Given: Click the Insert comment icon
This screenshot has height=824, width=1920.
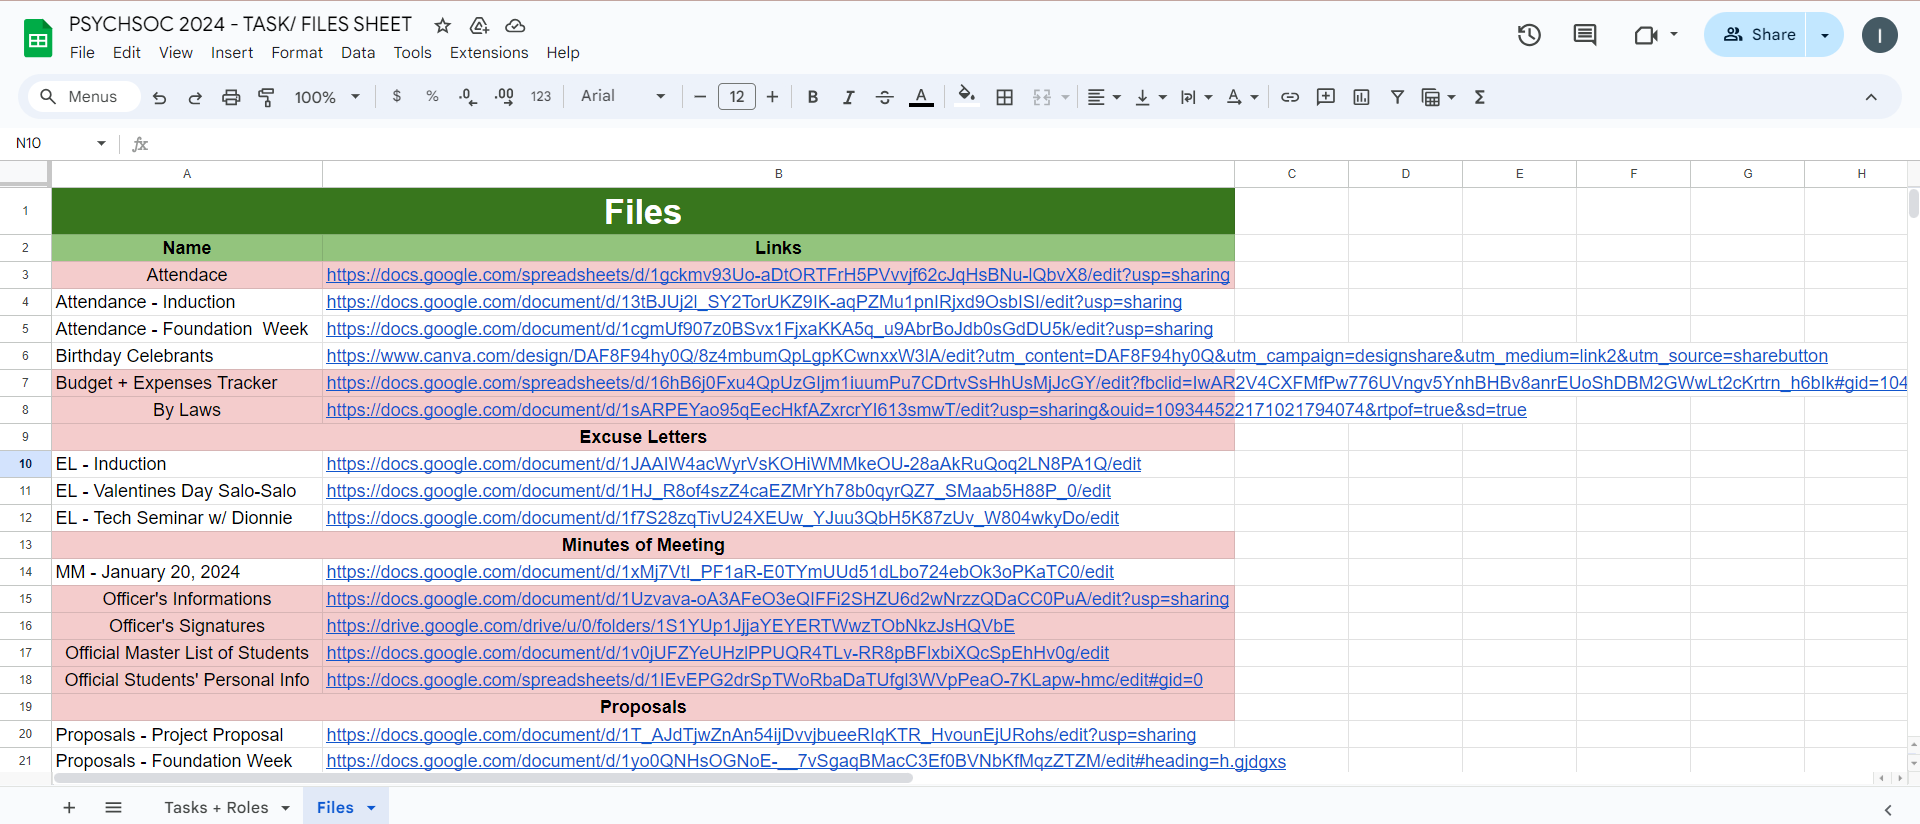Looking at the screenshot, I should (1326, 97).
